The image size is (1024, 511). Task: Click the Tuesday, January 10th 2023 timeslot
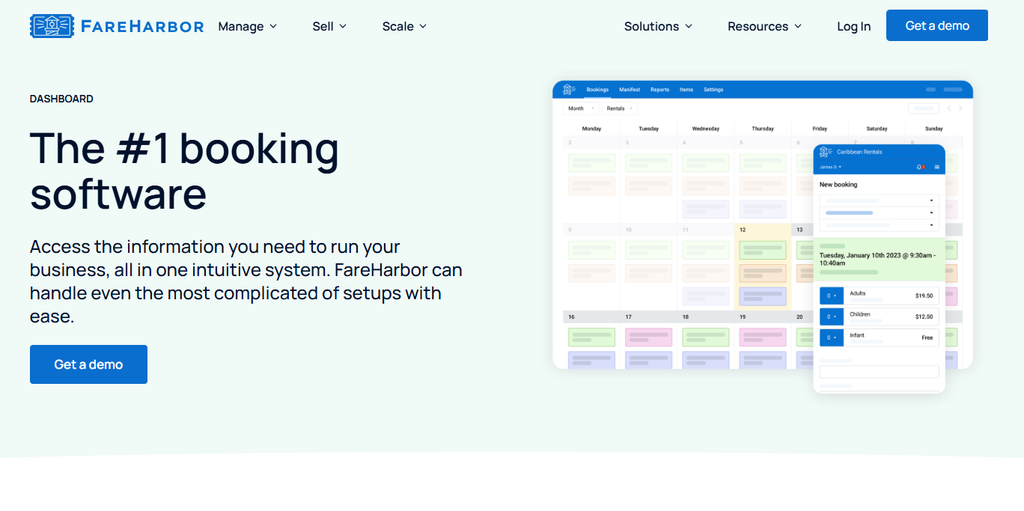[879, 259]
